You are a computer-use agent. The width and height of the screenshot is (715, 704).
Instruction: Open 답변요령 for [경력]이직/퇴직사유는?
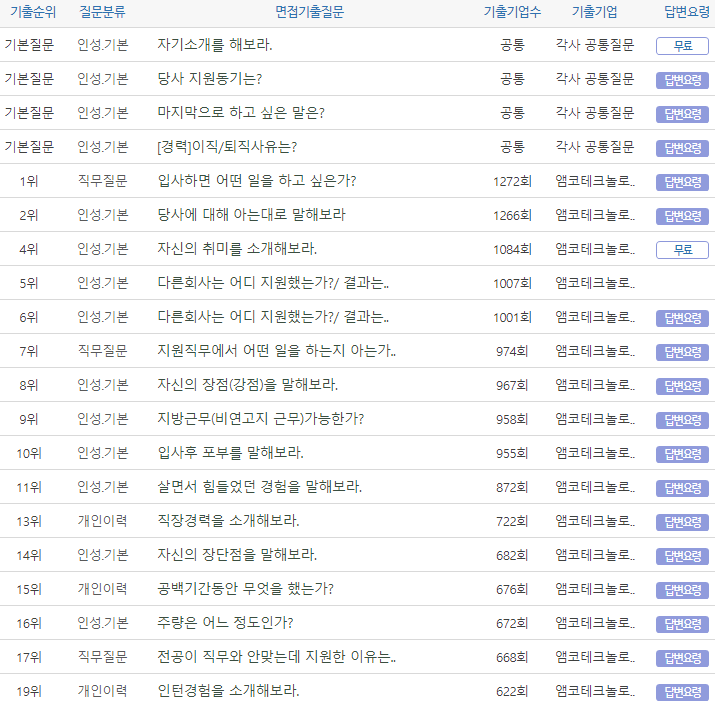(x=682, y=148)
